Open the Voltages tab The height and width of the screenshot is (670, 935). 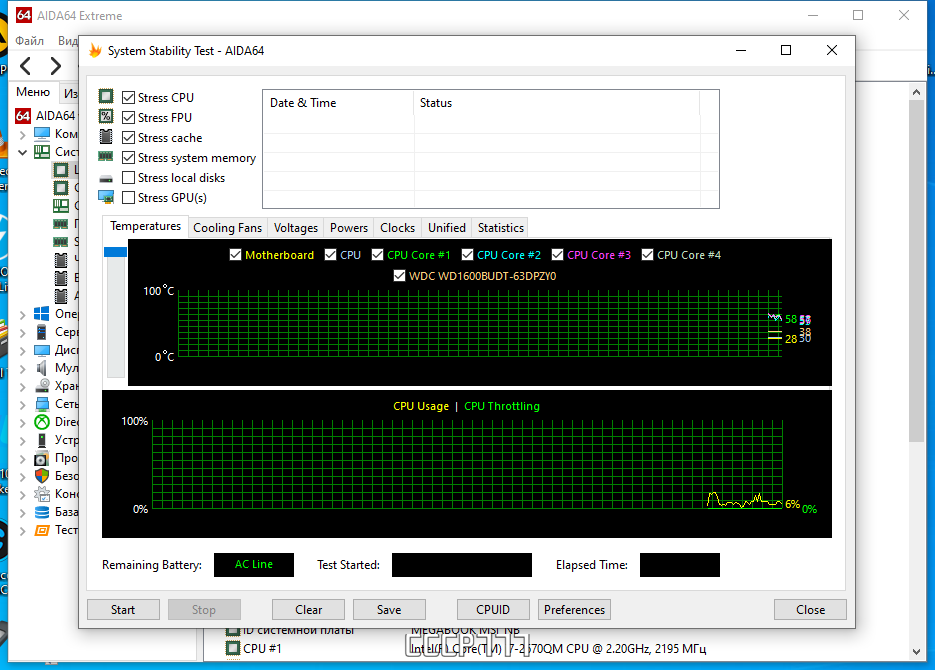[296, 228]
